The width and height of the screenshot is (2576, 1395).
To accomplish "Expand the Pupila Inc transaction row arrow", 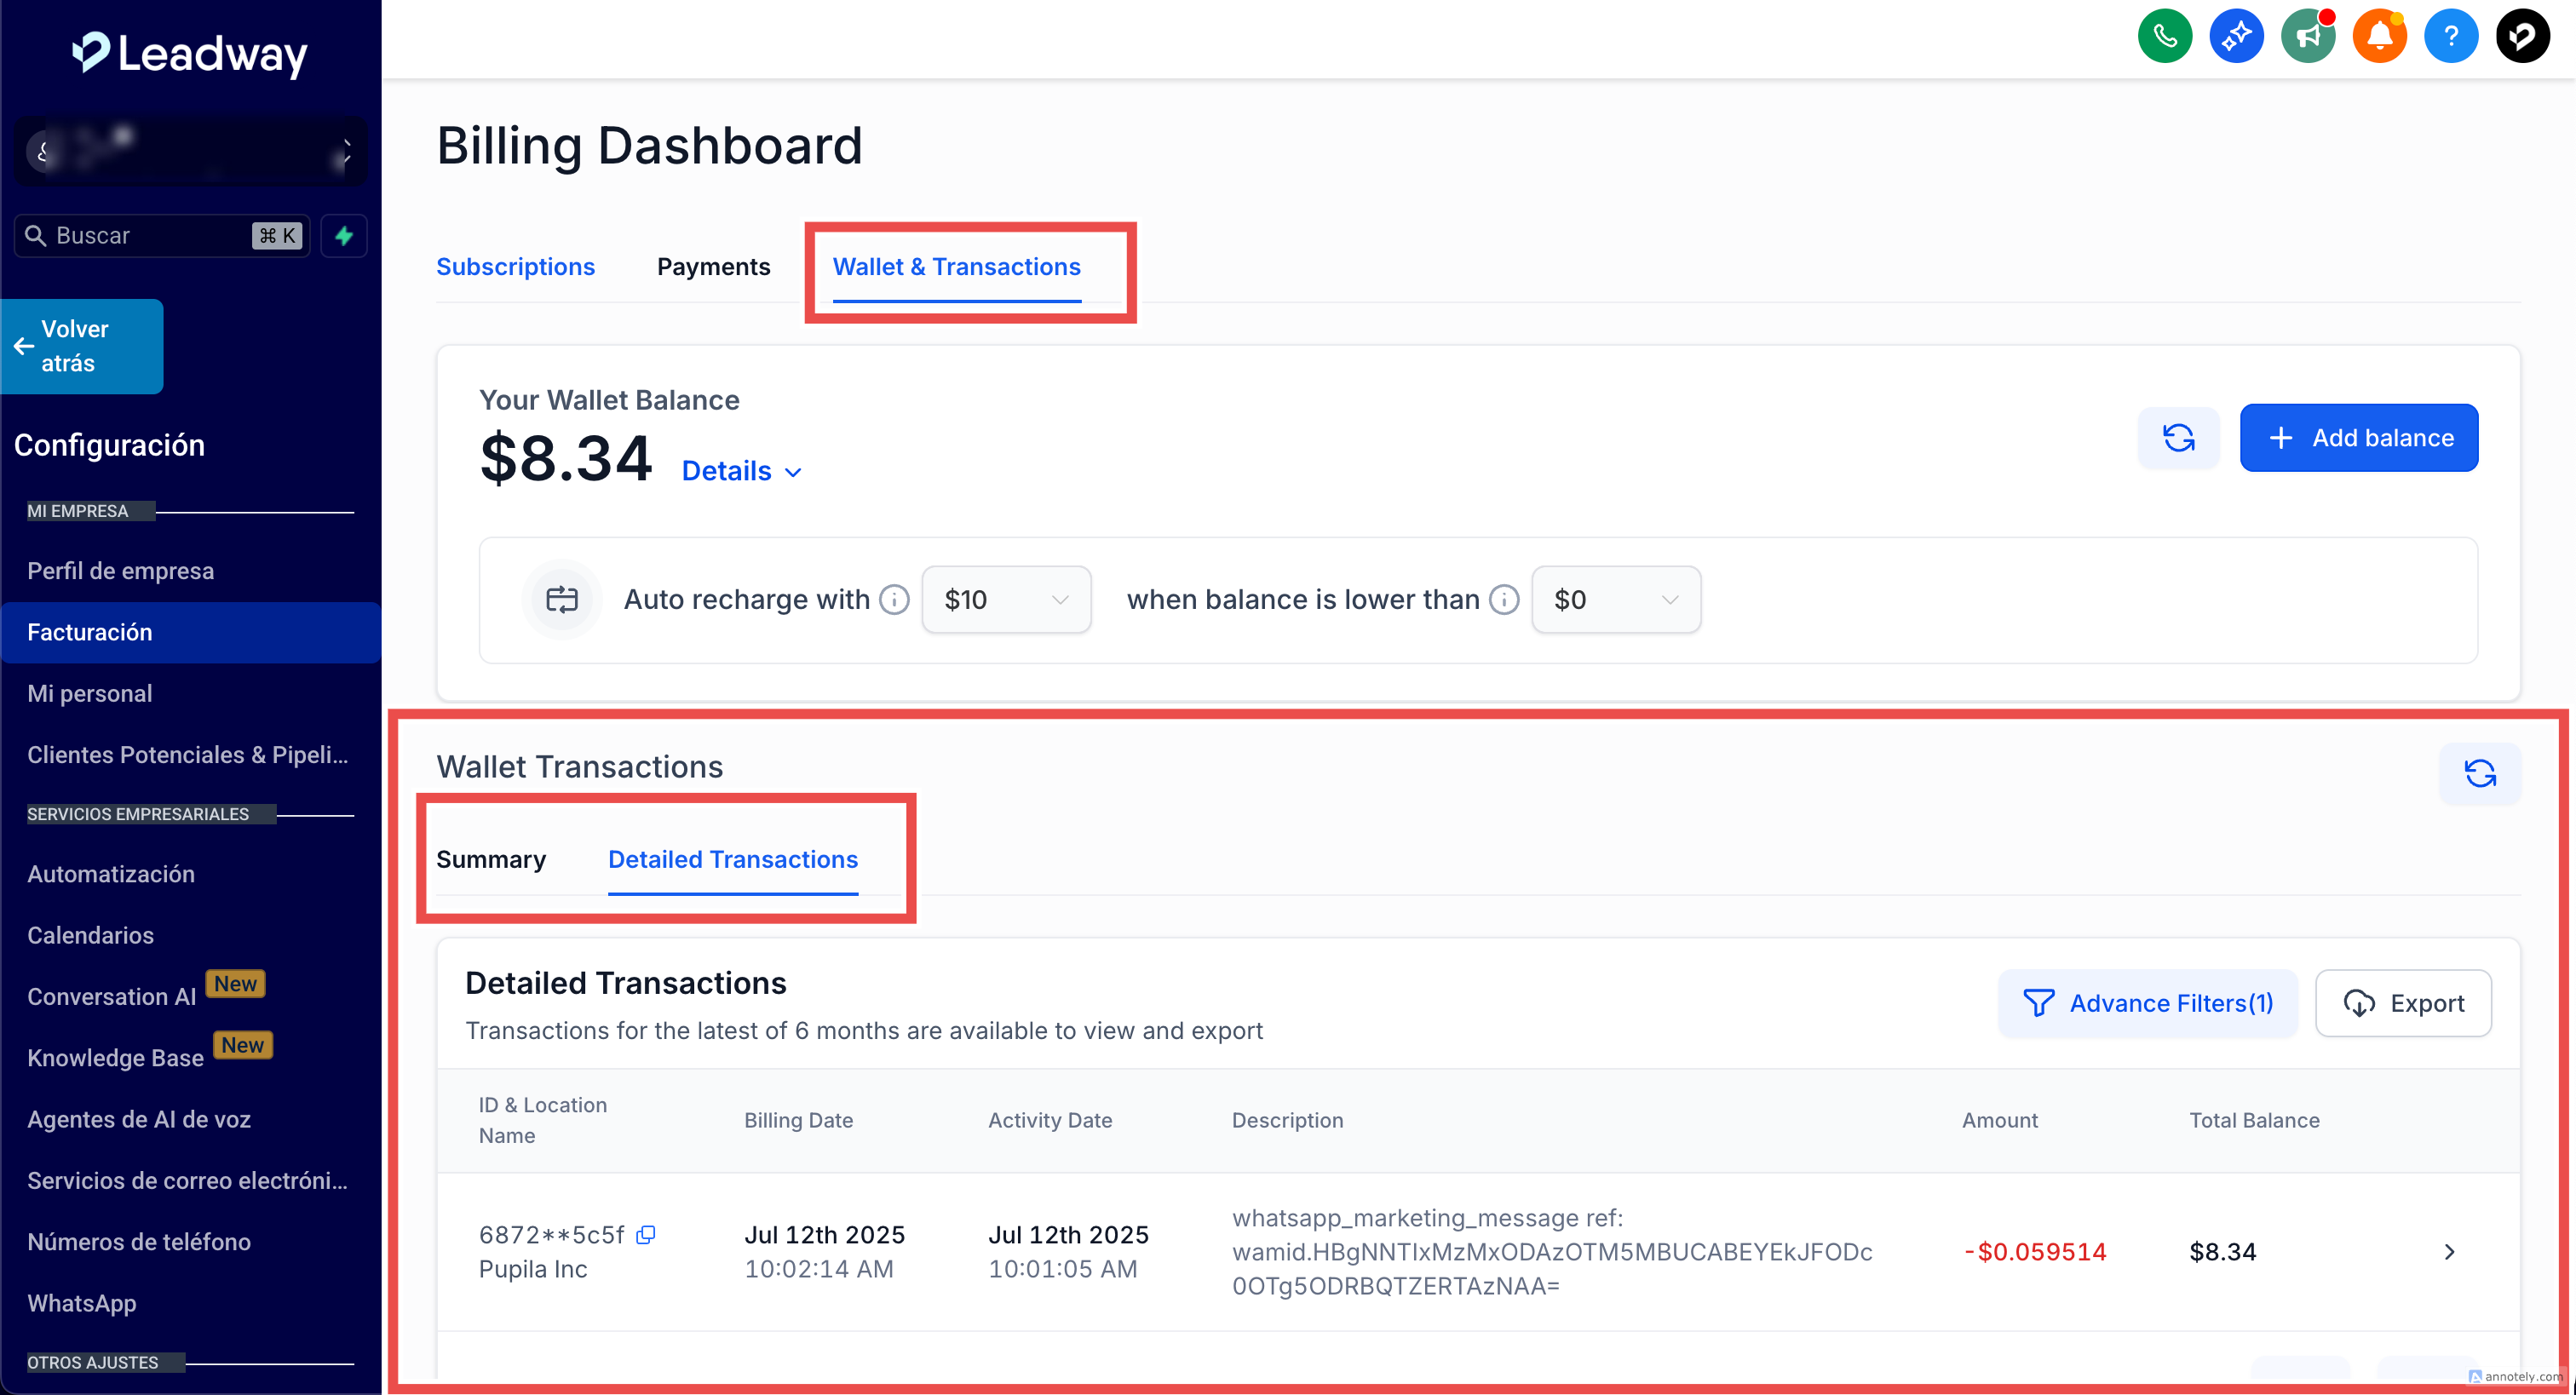I will tap(2449, 1252).
